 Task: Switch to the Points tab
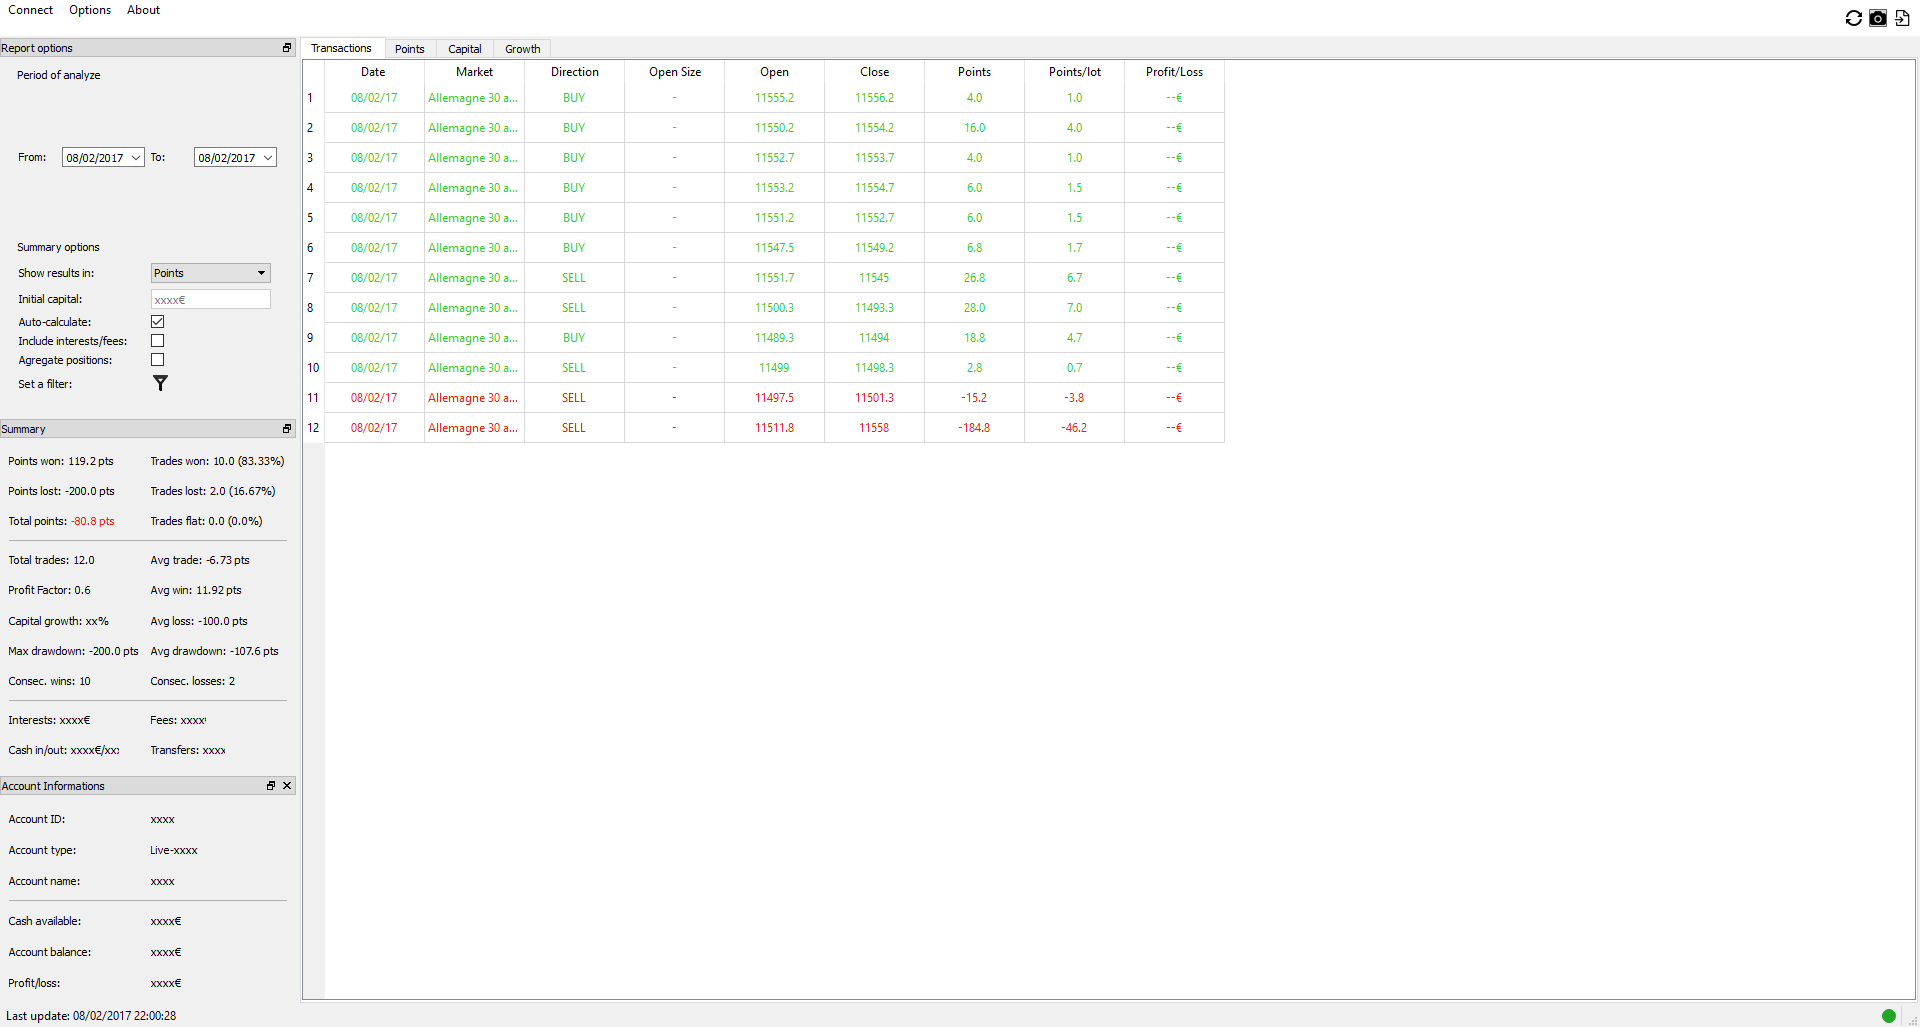[410, 49]
